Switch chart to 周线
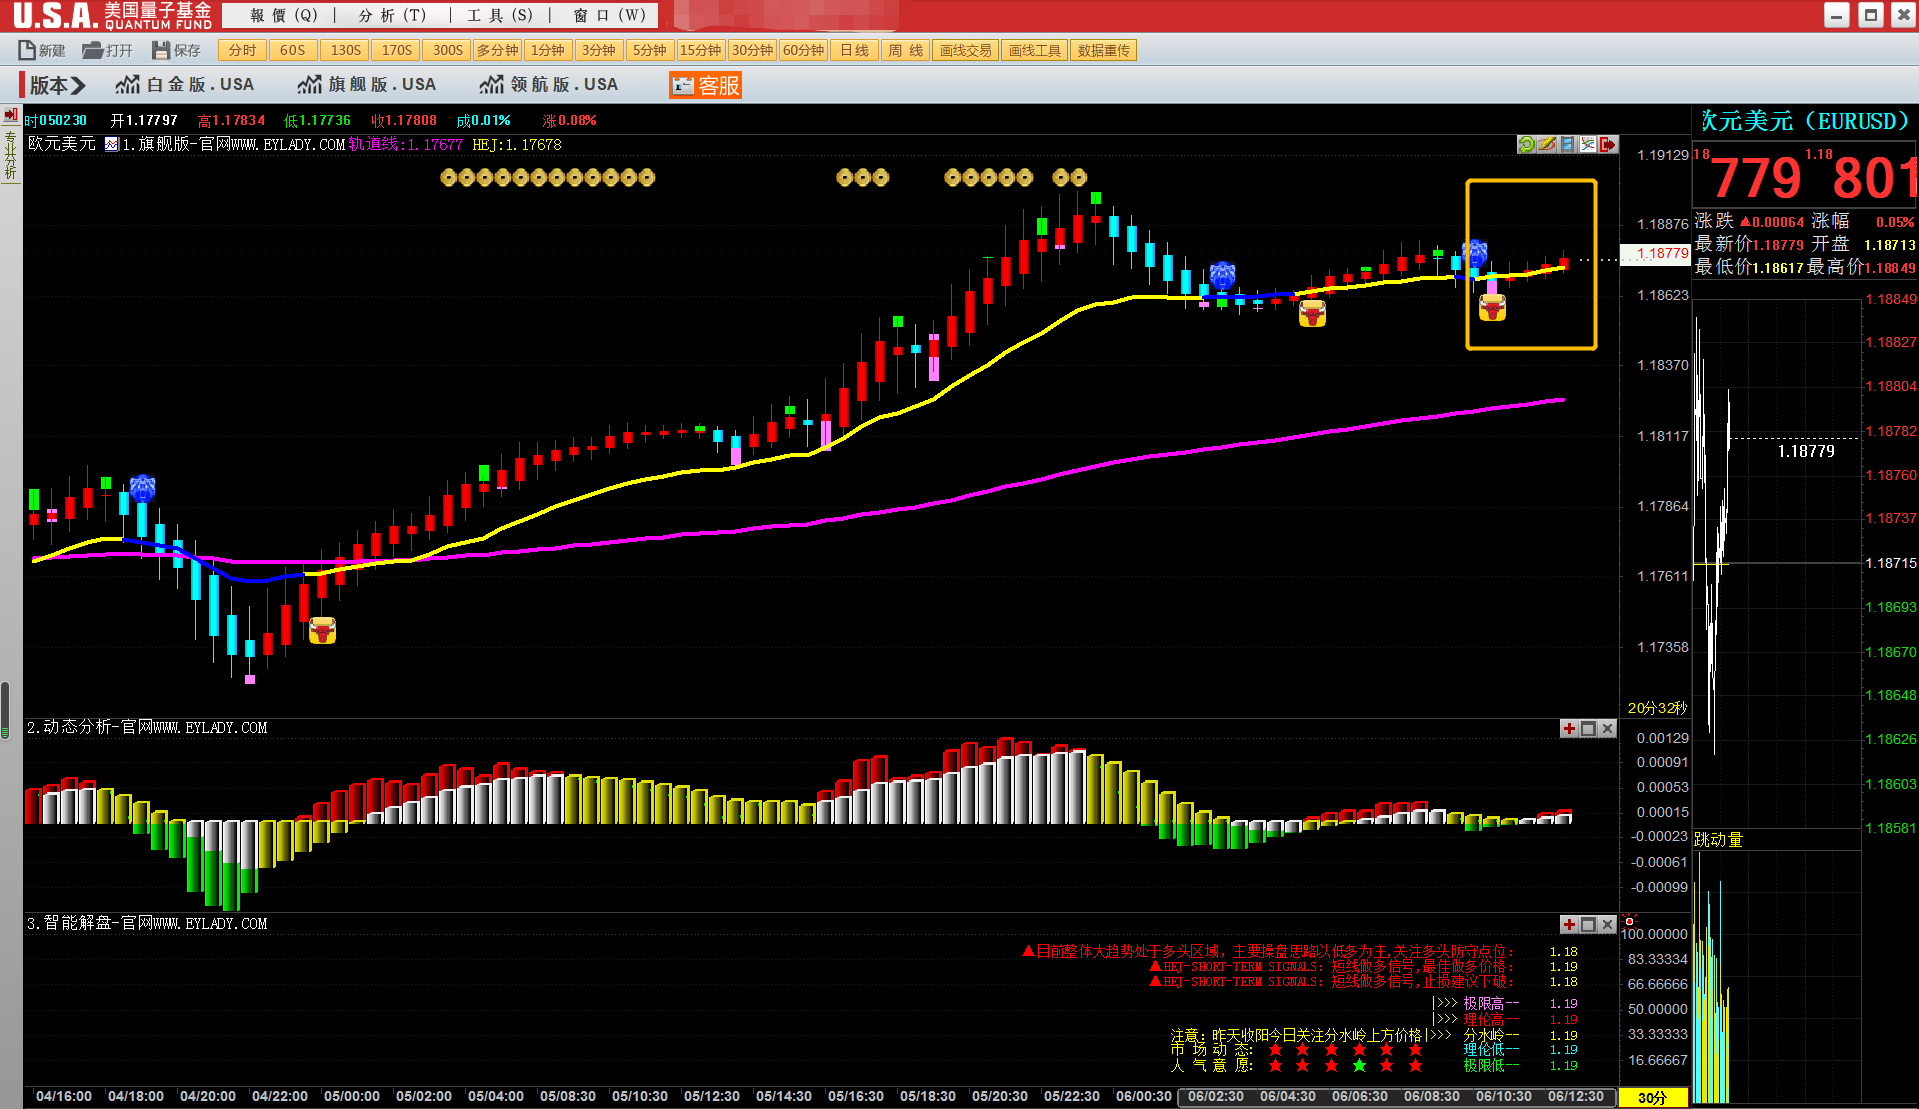Viewport: 1919px width, 1109px height. tap(906, 50)
